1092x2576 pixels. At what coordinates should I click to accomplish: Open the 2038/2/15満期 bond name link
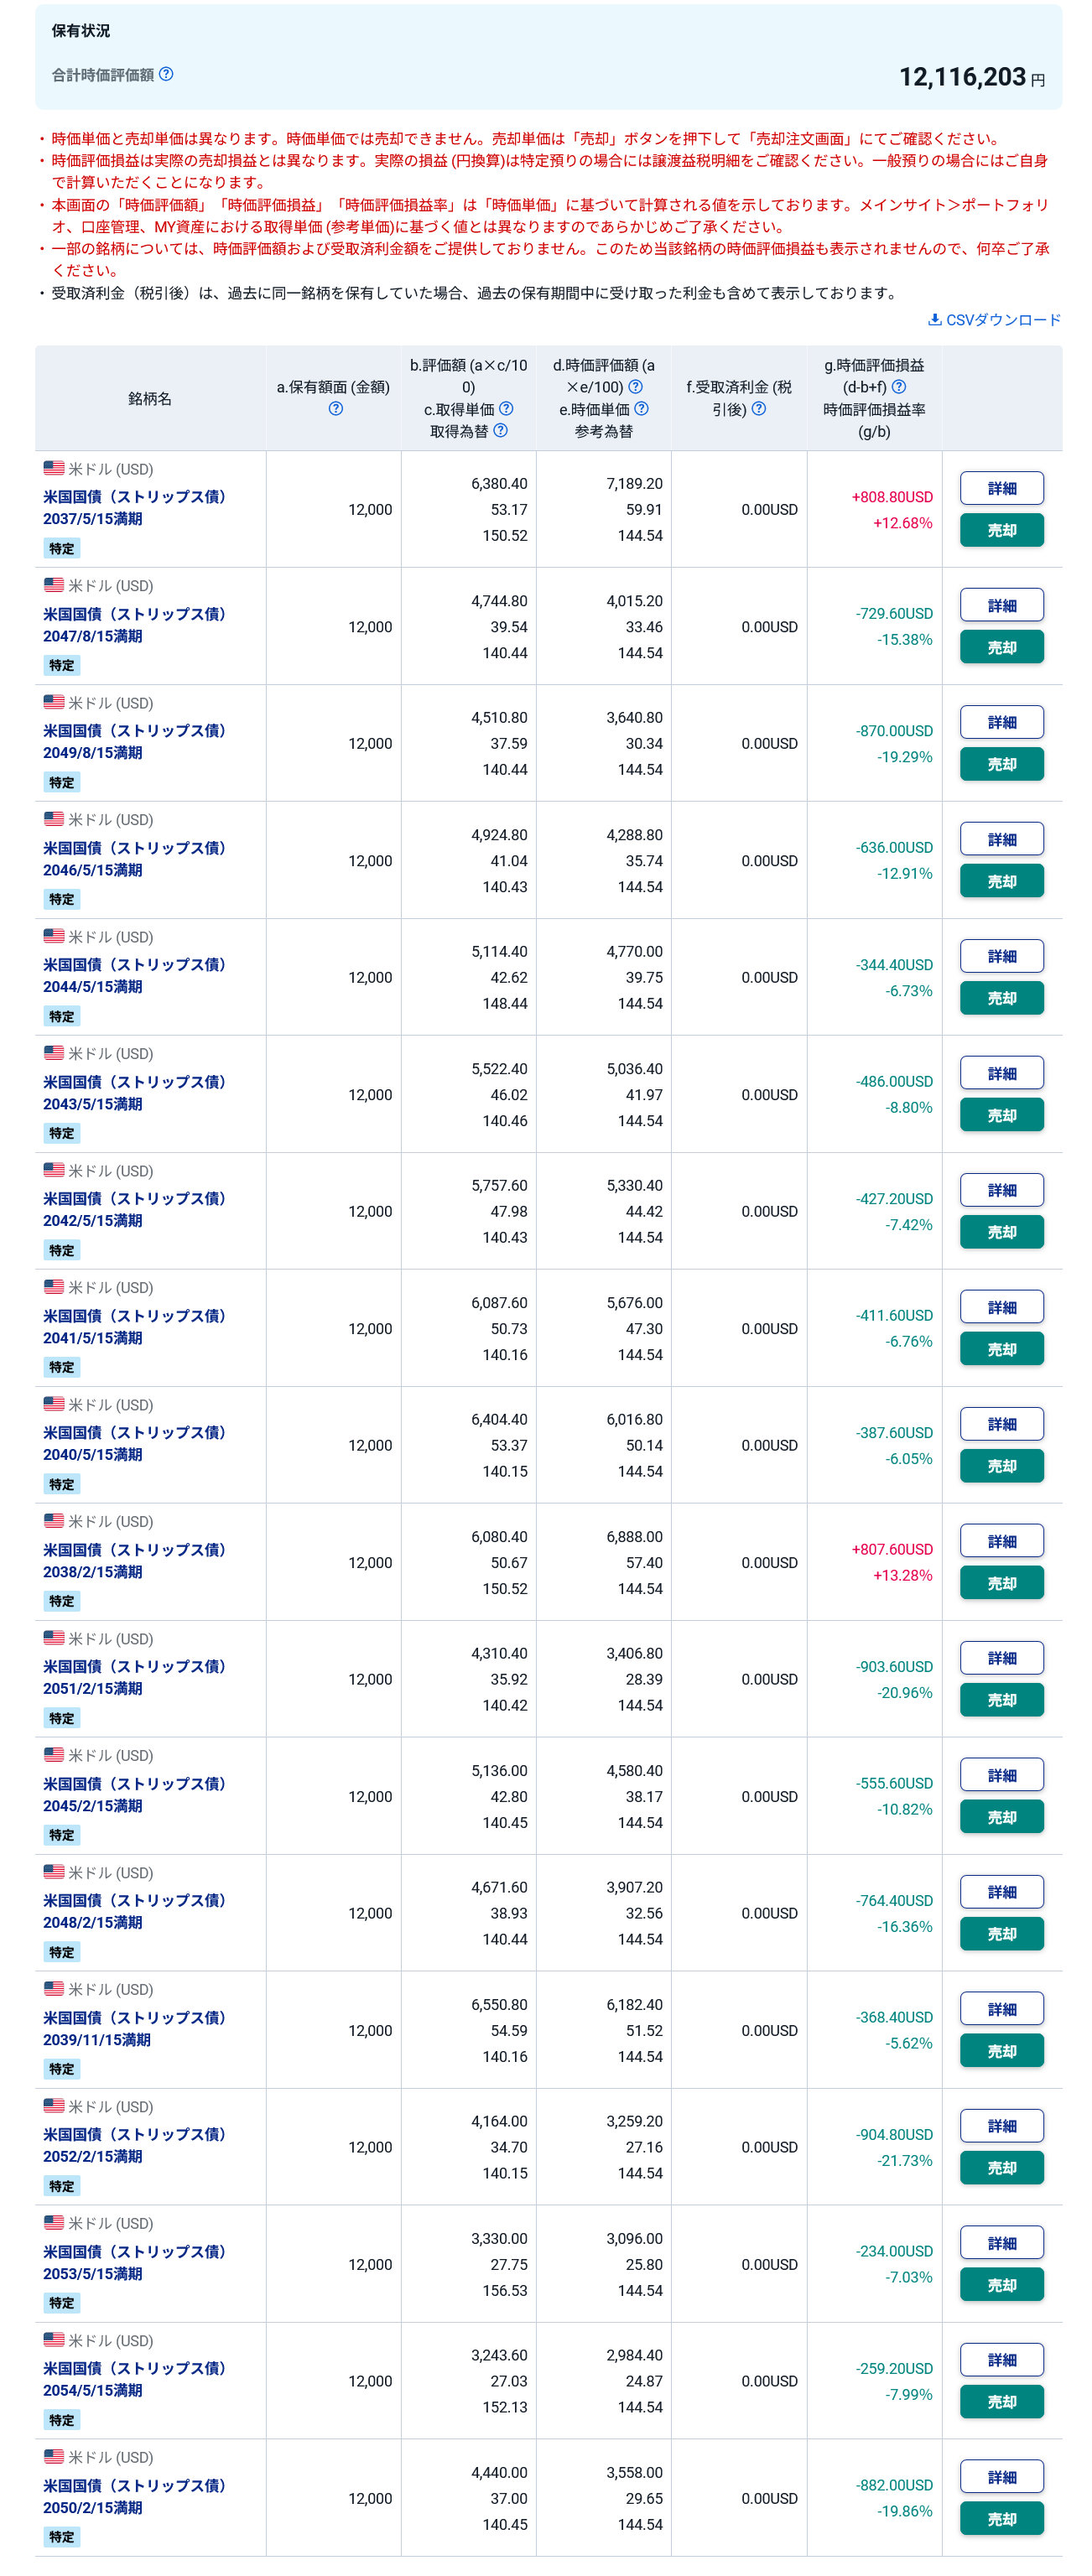pyautogui.click(x=134, y=1560)
